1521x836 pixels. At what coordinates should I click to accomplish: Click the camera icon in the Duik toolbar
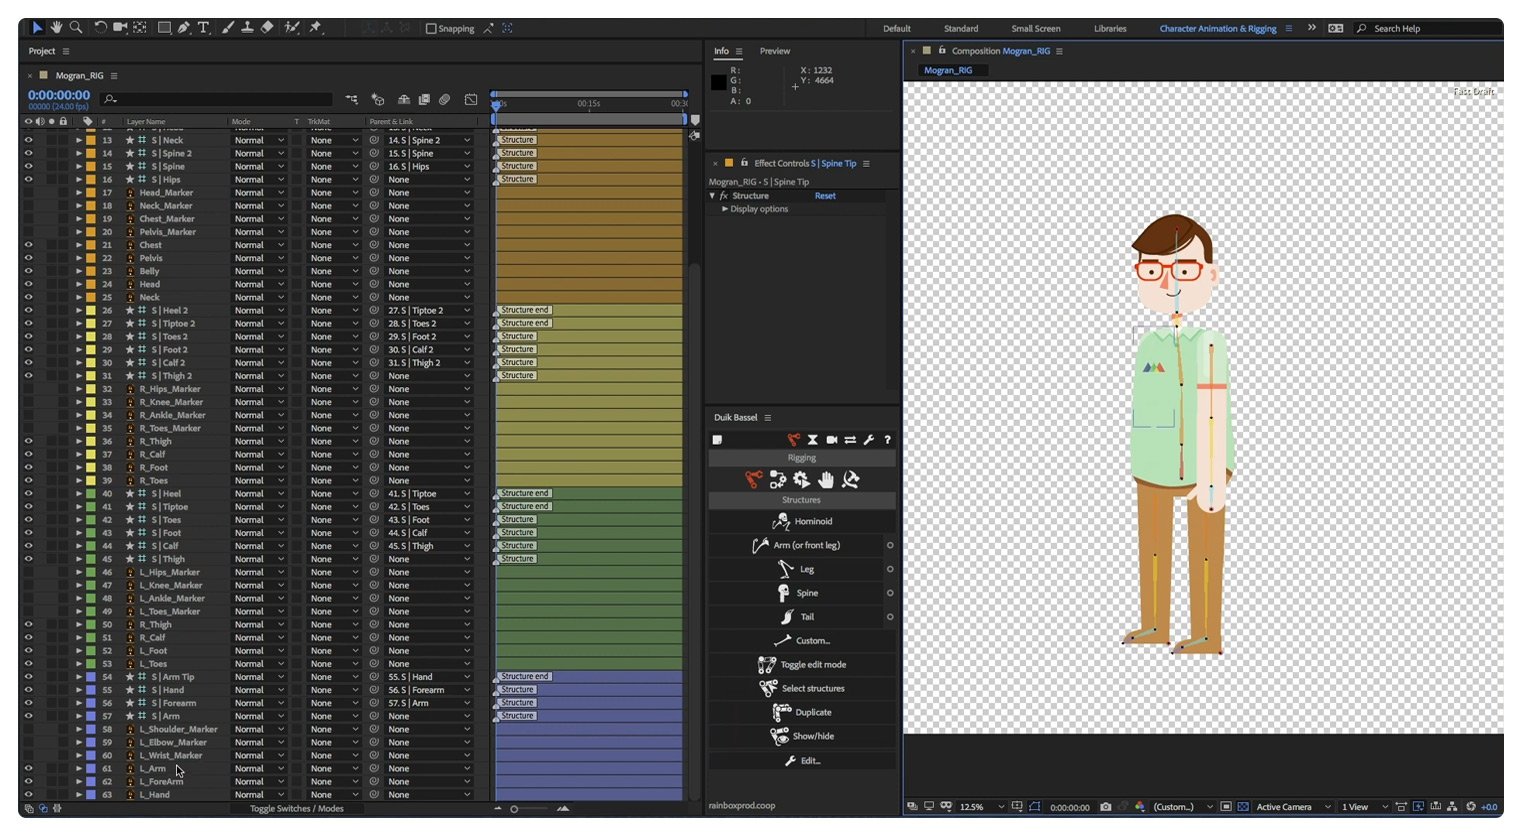[832, 440]
